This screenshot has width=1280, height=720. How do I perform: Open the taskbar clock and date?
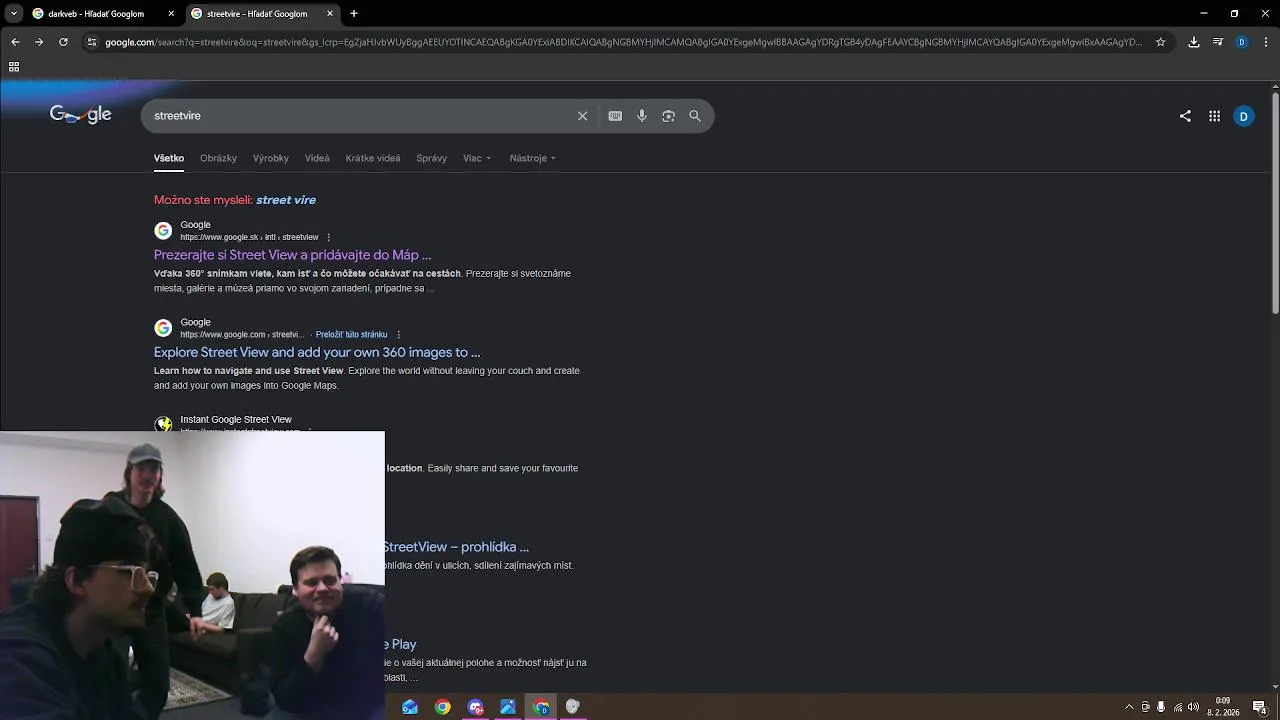1225,707
